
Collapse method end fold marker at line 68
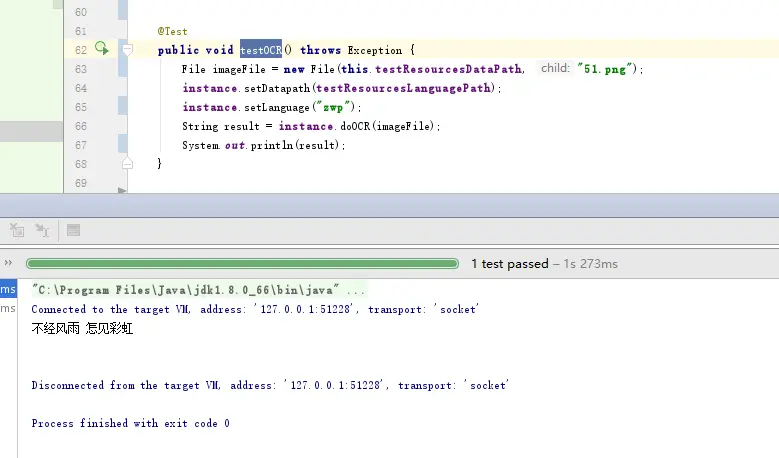[x=128, y=163]
